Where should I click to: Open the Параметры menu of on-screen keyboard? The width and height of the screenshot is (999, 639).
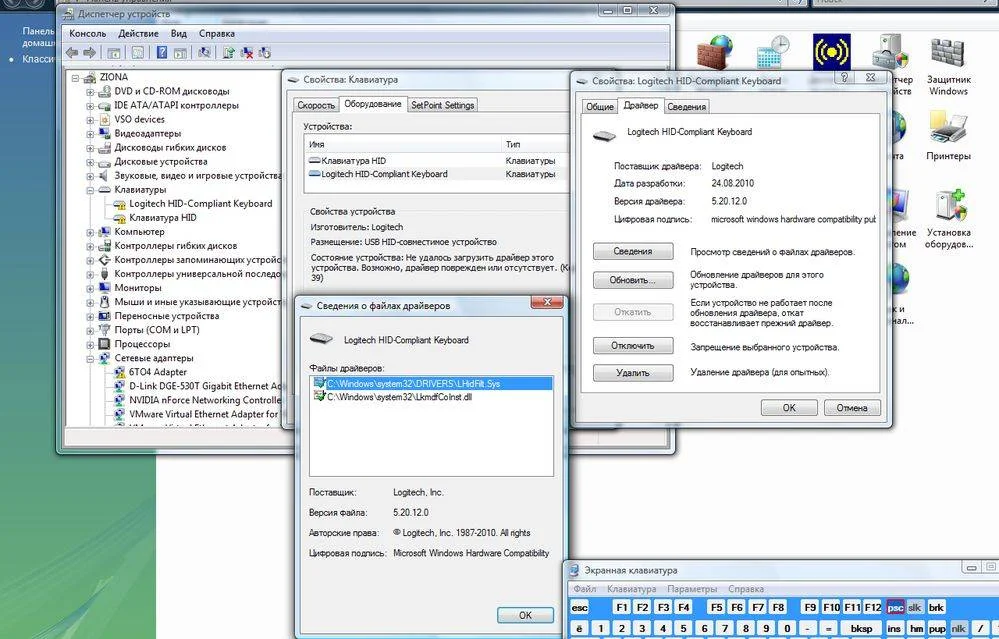[x=692, y=589]
